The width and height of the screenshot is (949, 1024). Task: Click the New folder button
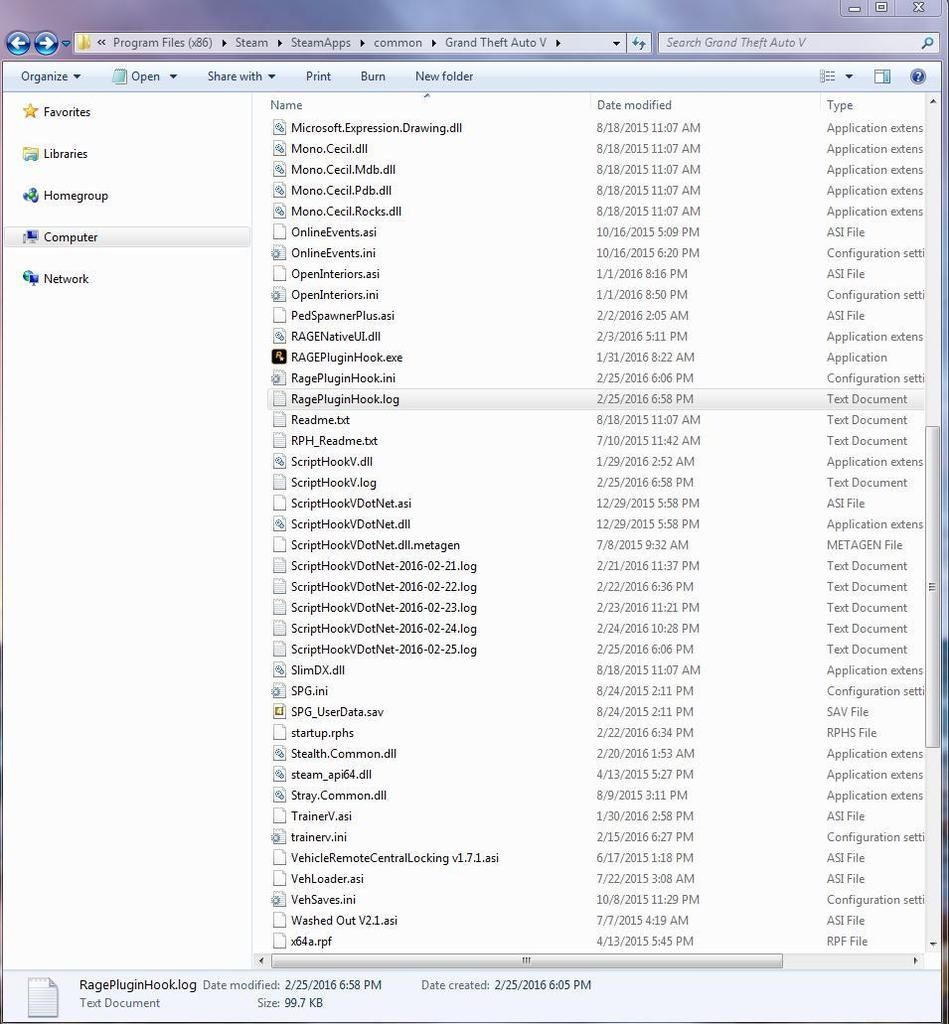(x=444, y=76)
